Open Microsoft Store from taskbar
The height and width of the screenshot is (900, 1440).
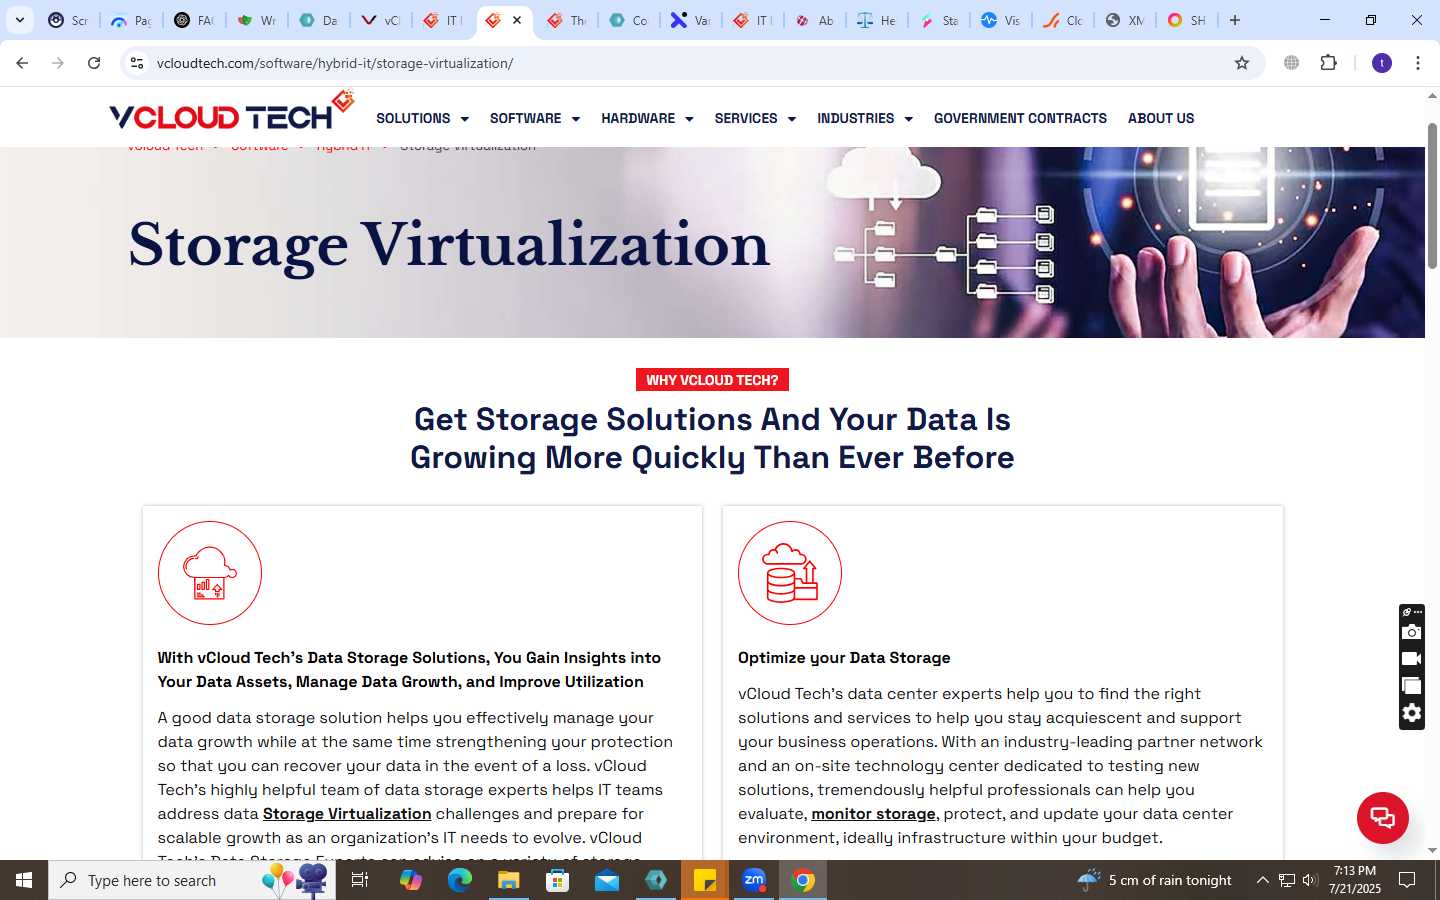(x=558, y=880)
